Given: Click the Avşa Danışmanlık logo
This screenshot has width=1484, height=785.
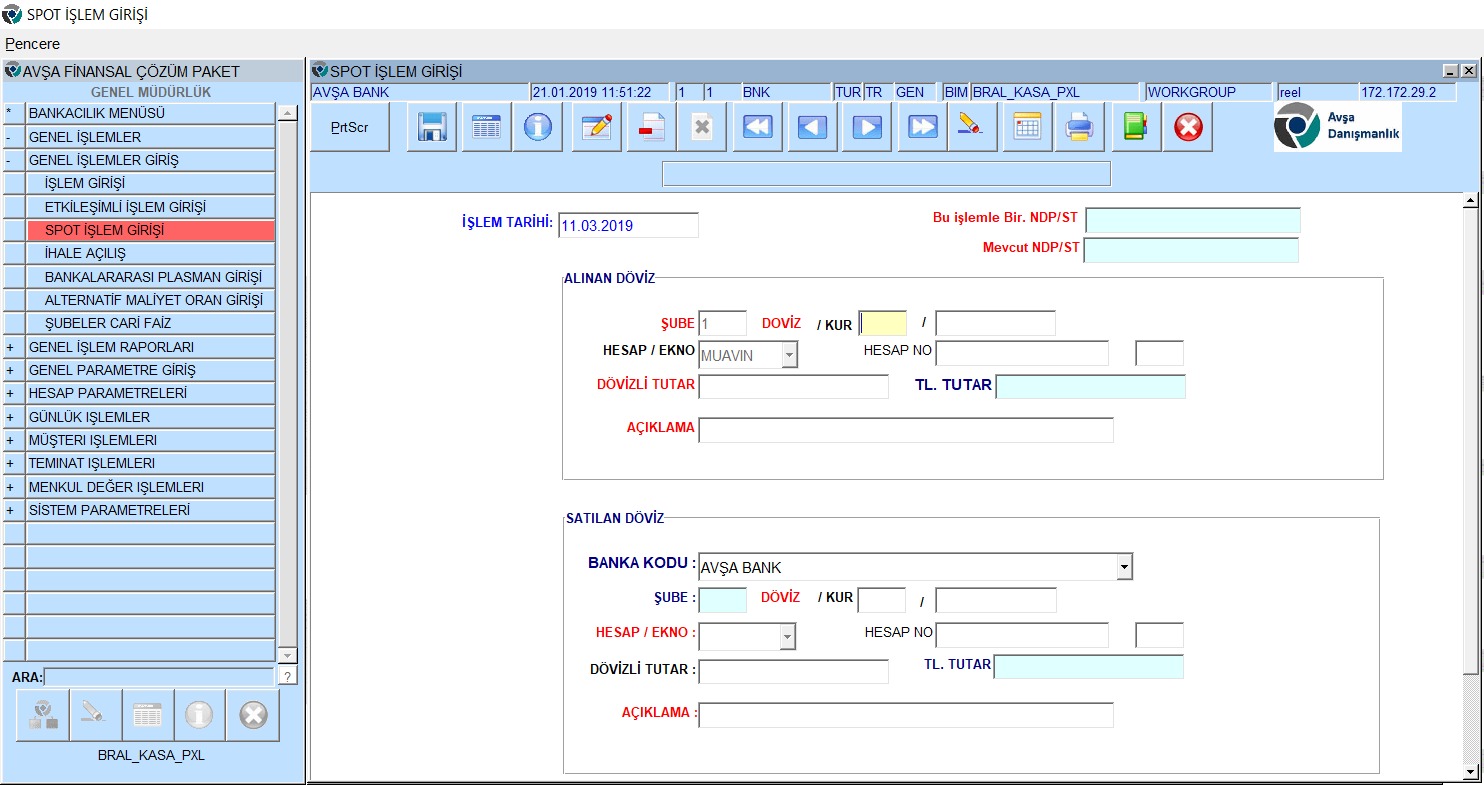Looking at the screenshot, I should [x=1337, y=127].
